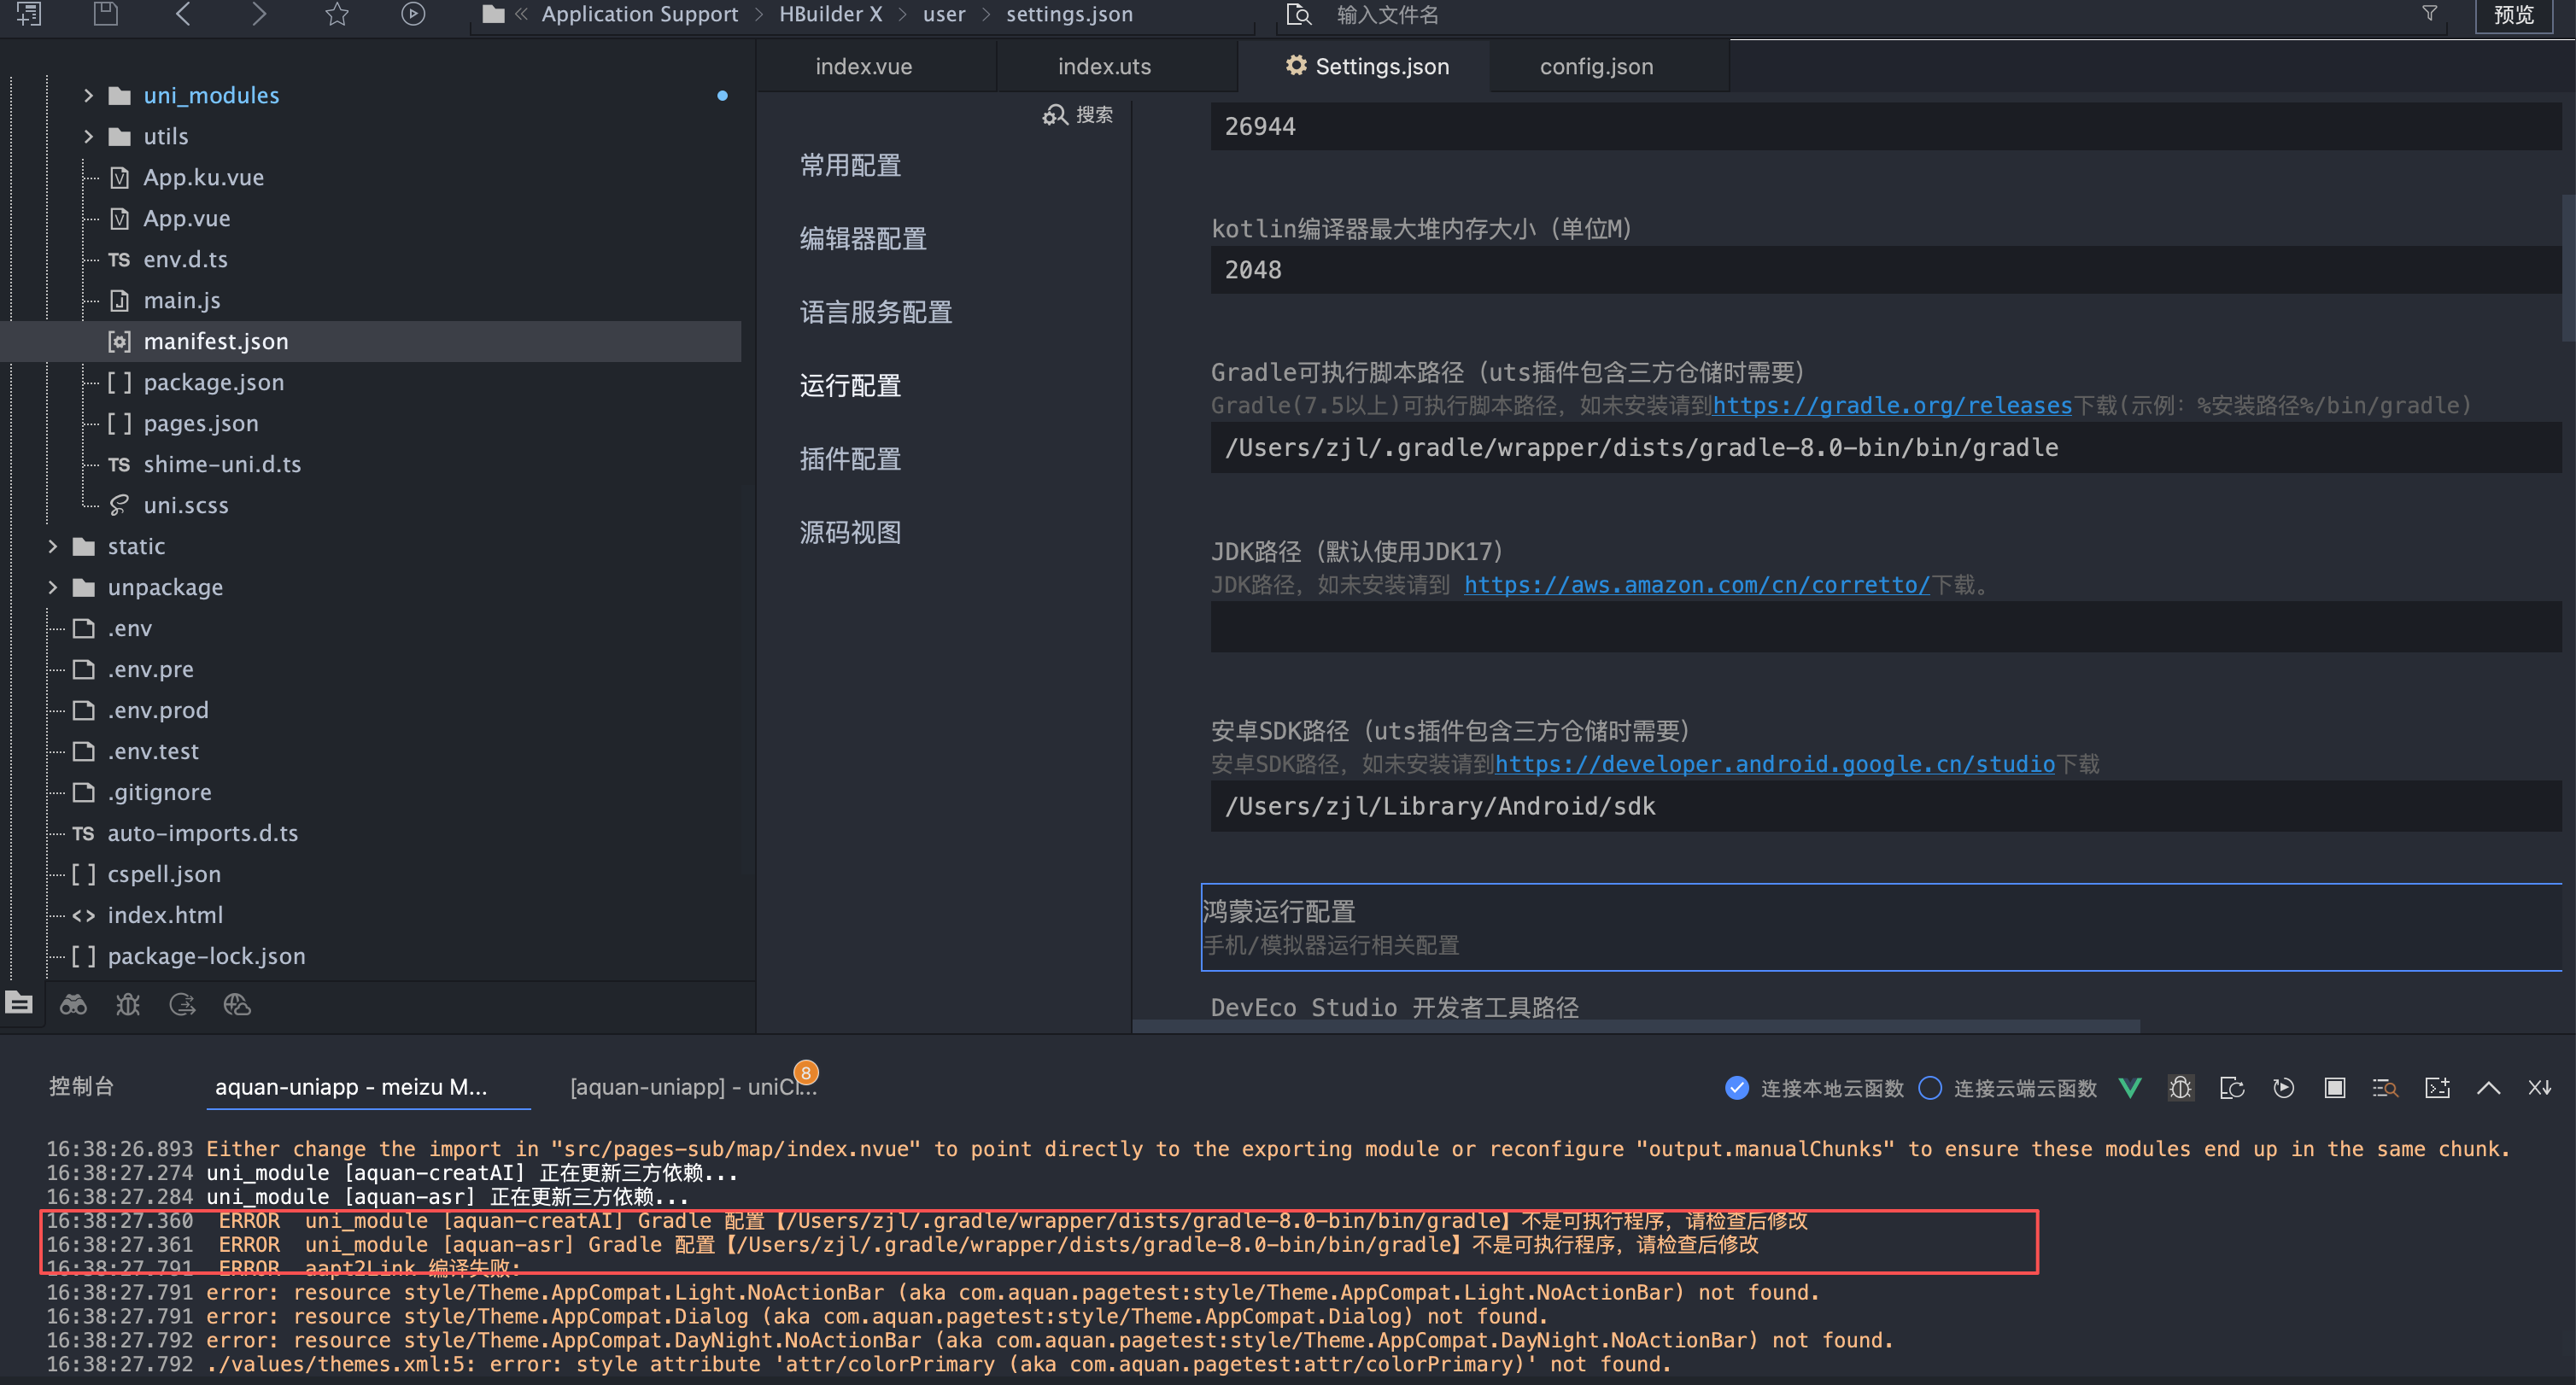The width and height of the screenshot is (2576, 1385).
Task: Enable 连接本地云函数 option
Action: click(x=1737, y=1087)
